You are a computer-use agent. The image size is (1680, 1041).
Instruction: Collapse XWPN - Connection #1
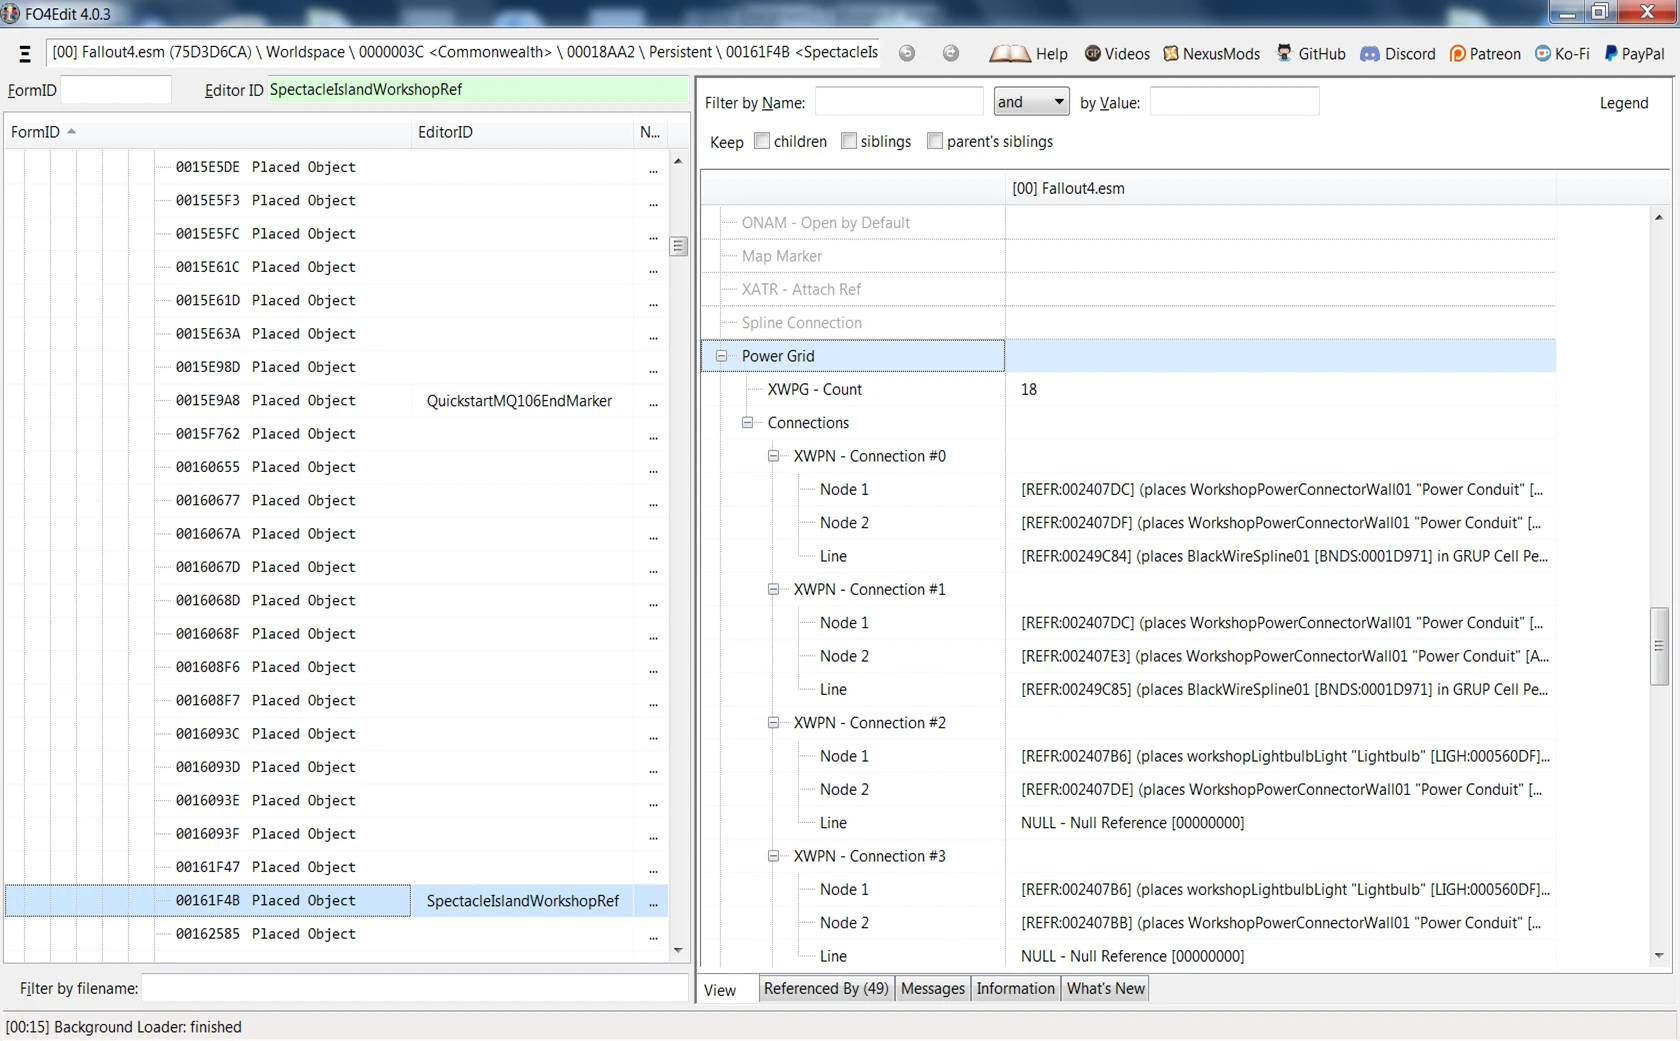click(773, 590)
